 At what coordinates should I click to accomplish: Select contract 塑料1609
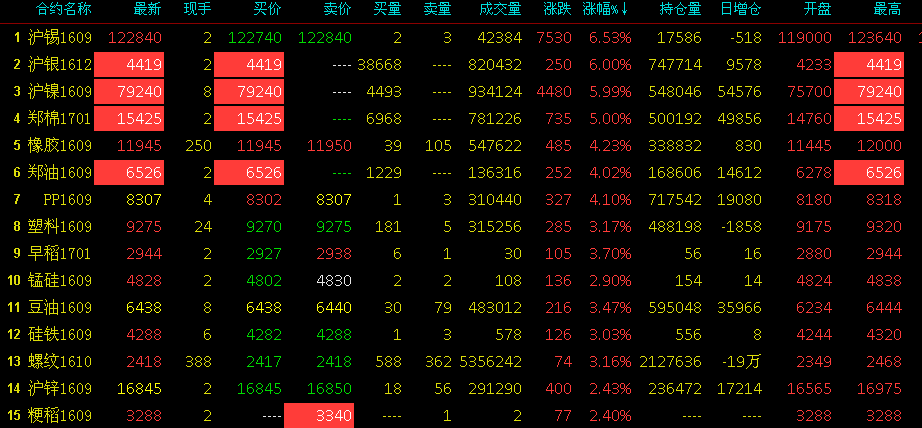[x=60, y=227]
